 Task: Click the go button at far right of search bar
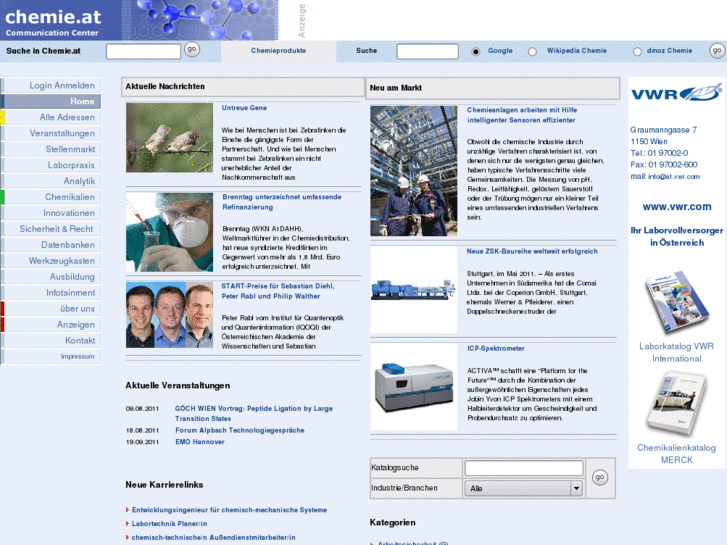click(717, 51)
